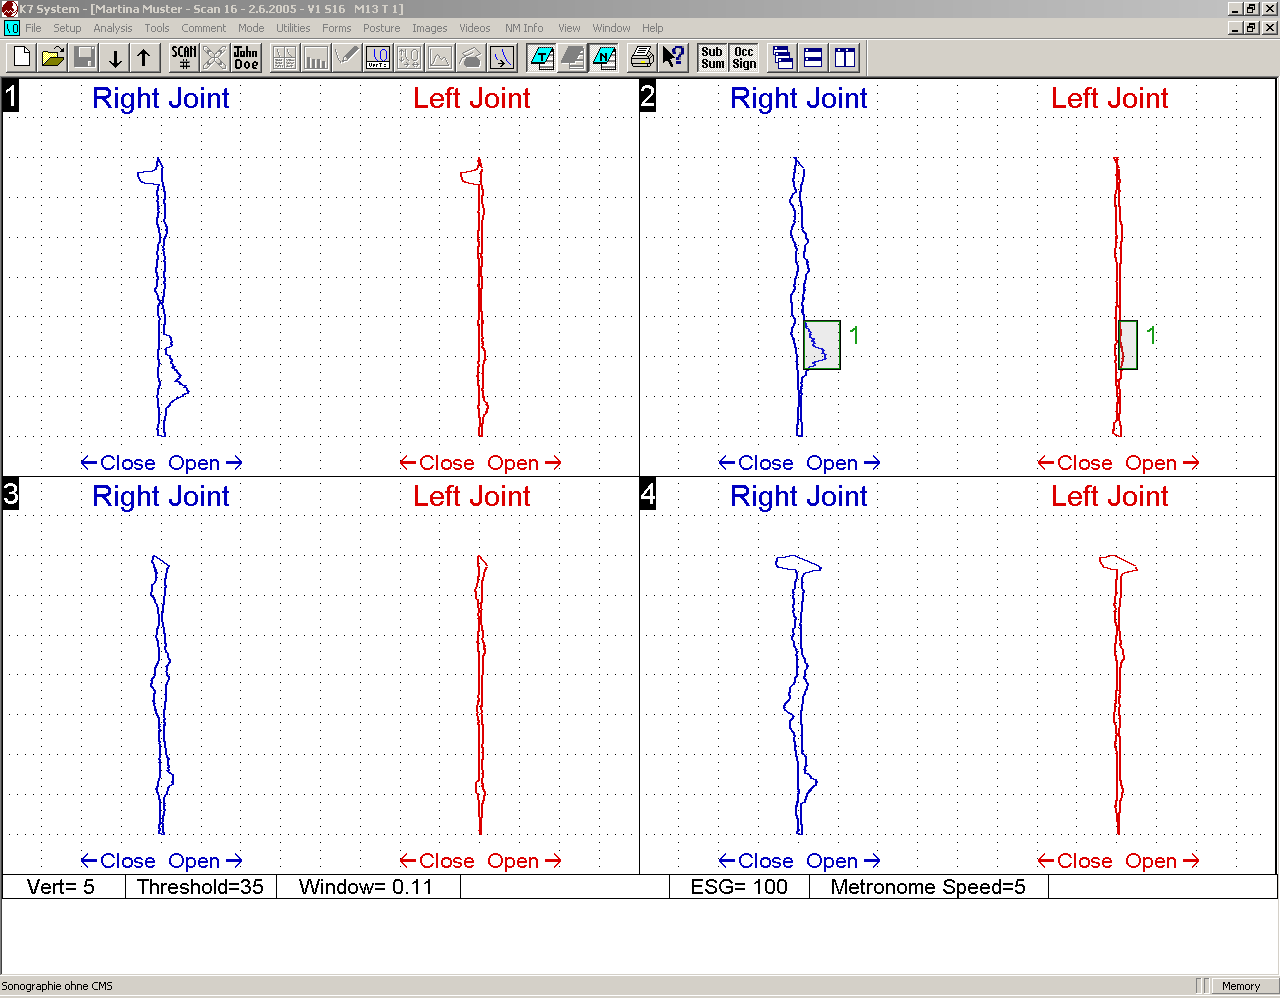
Task: Print using the printer icon
Action: (642, 58)
